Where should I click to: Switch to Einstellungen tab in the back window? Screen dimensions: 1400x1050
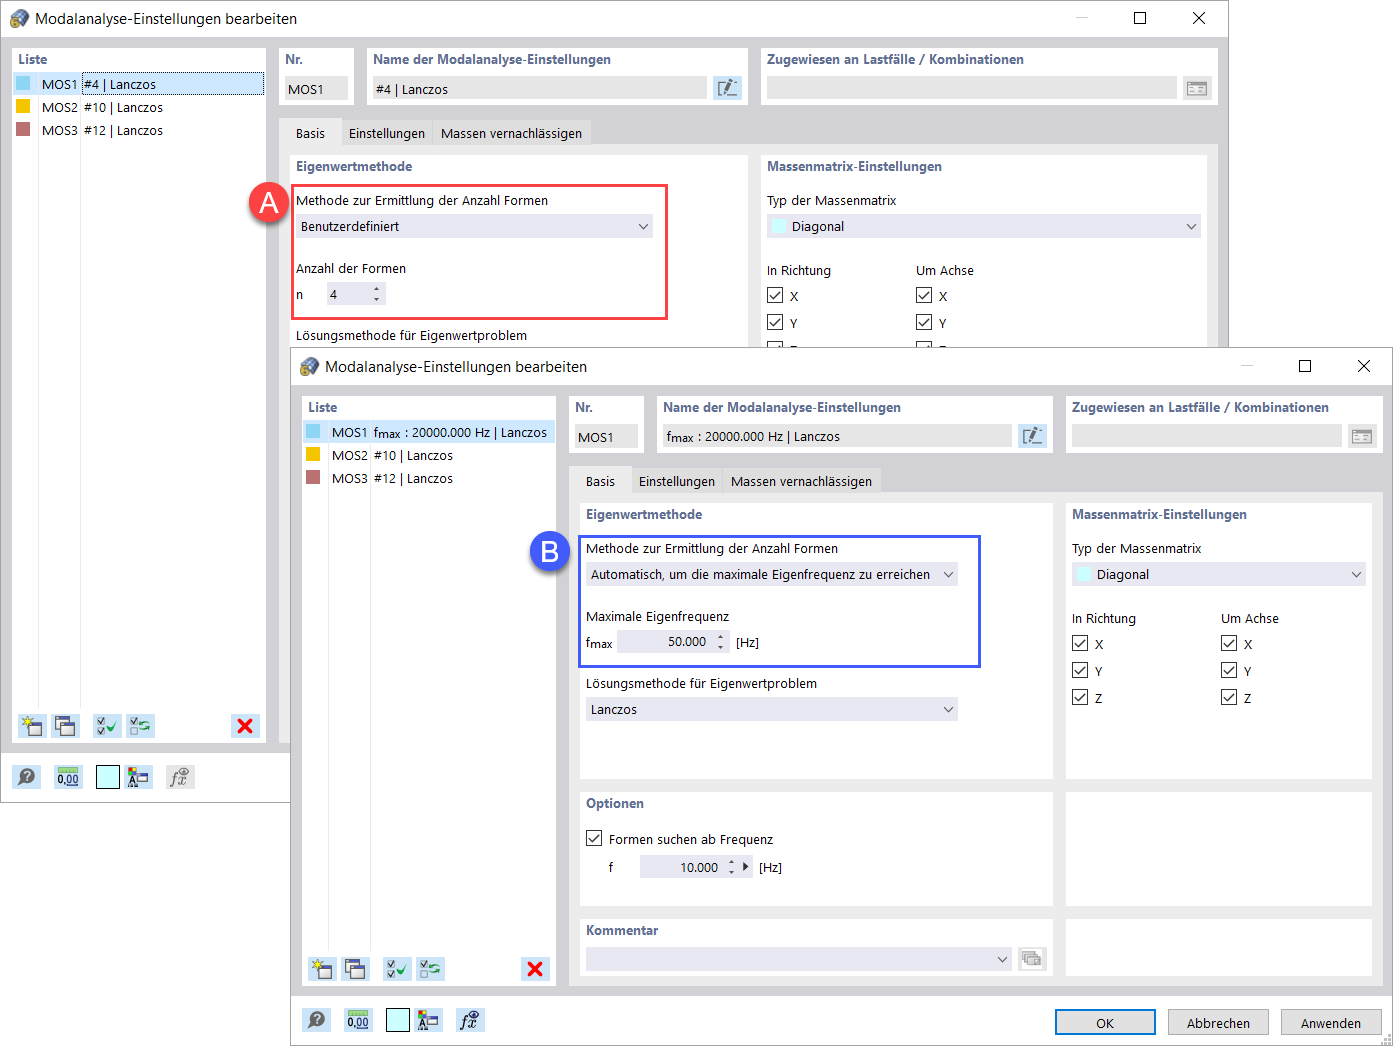click(x=387, y=133)
